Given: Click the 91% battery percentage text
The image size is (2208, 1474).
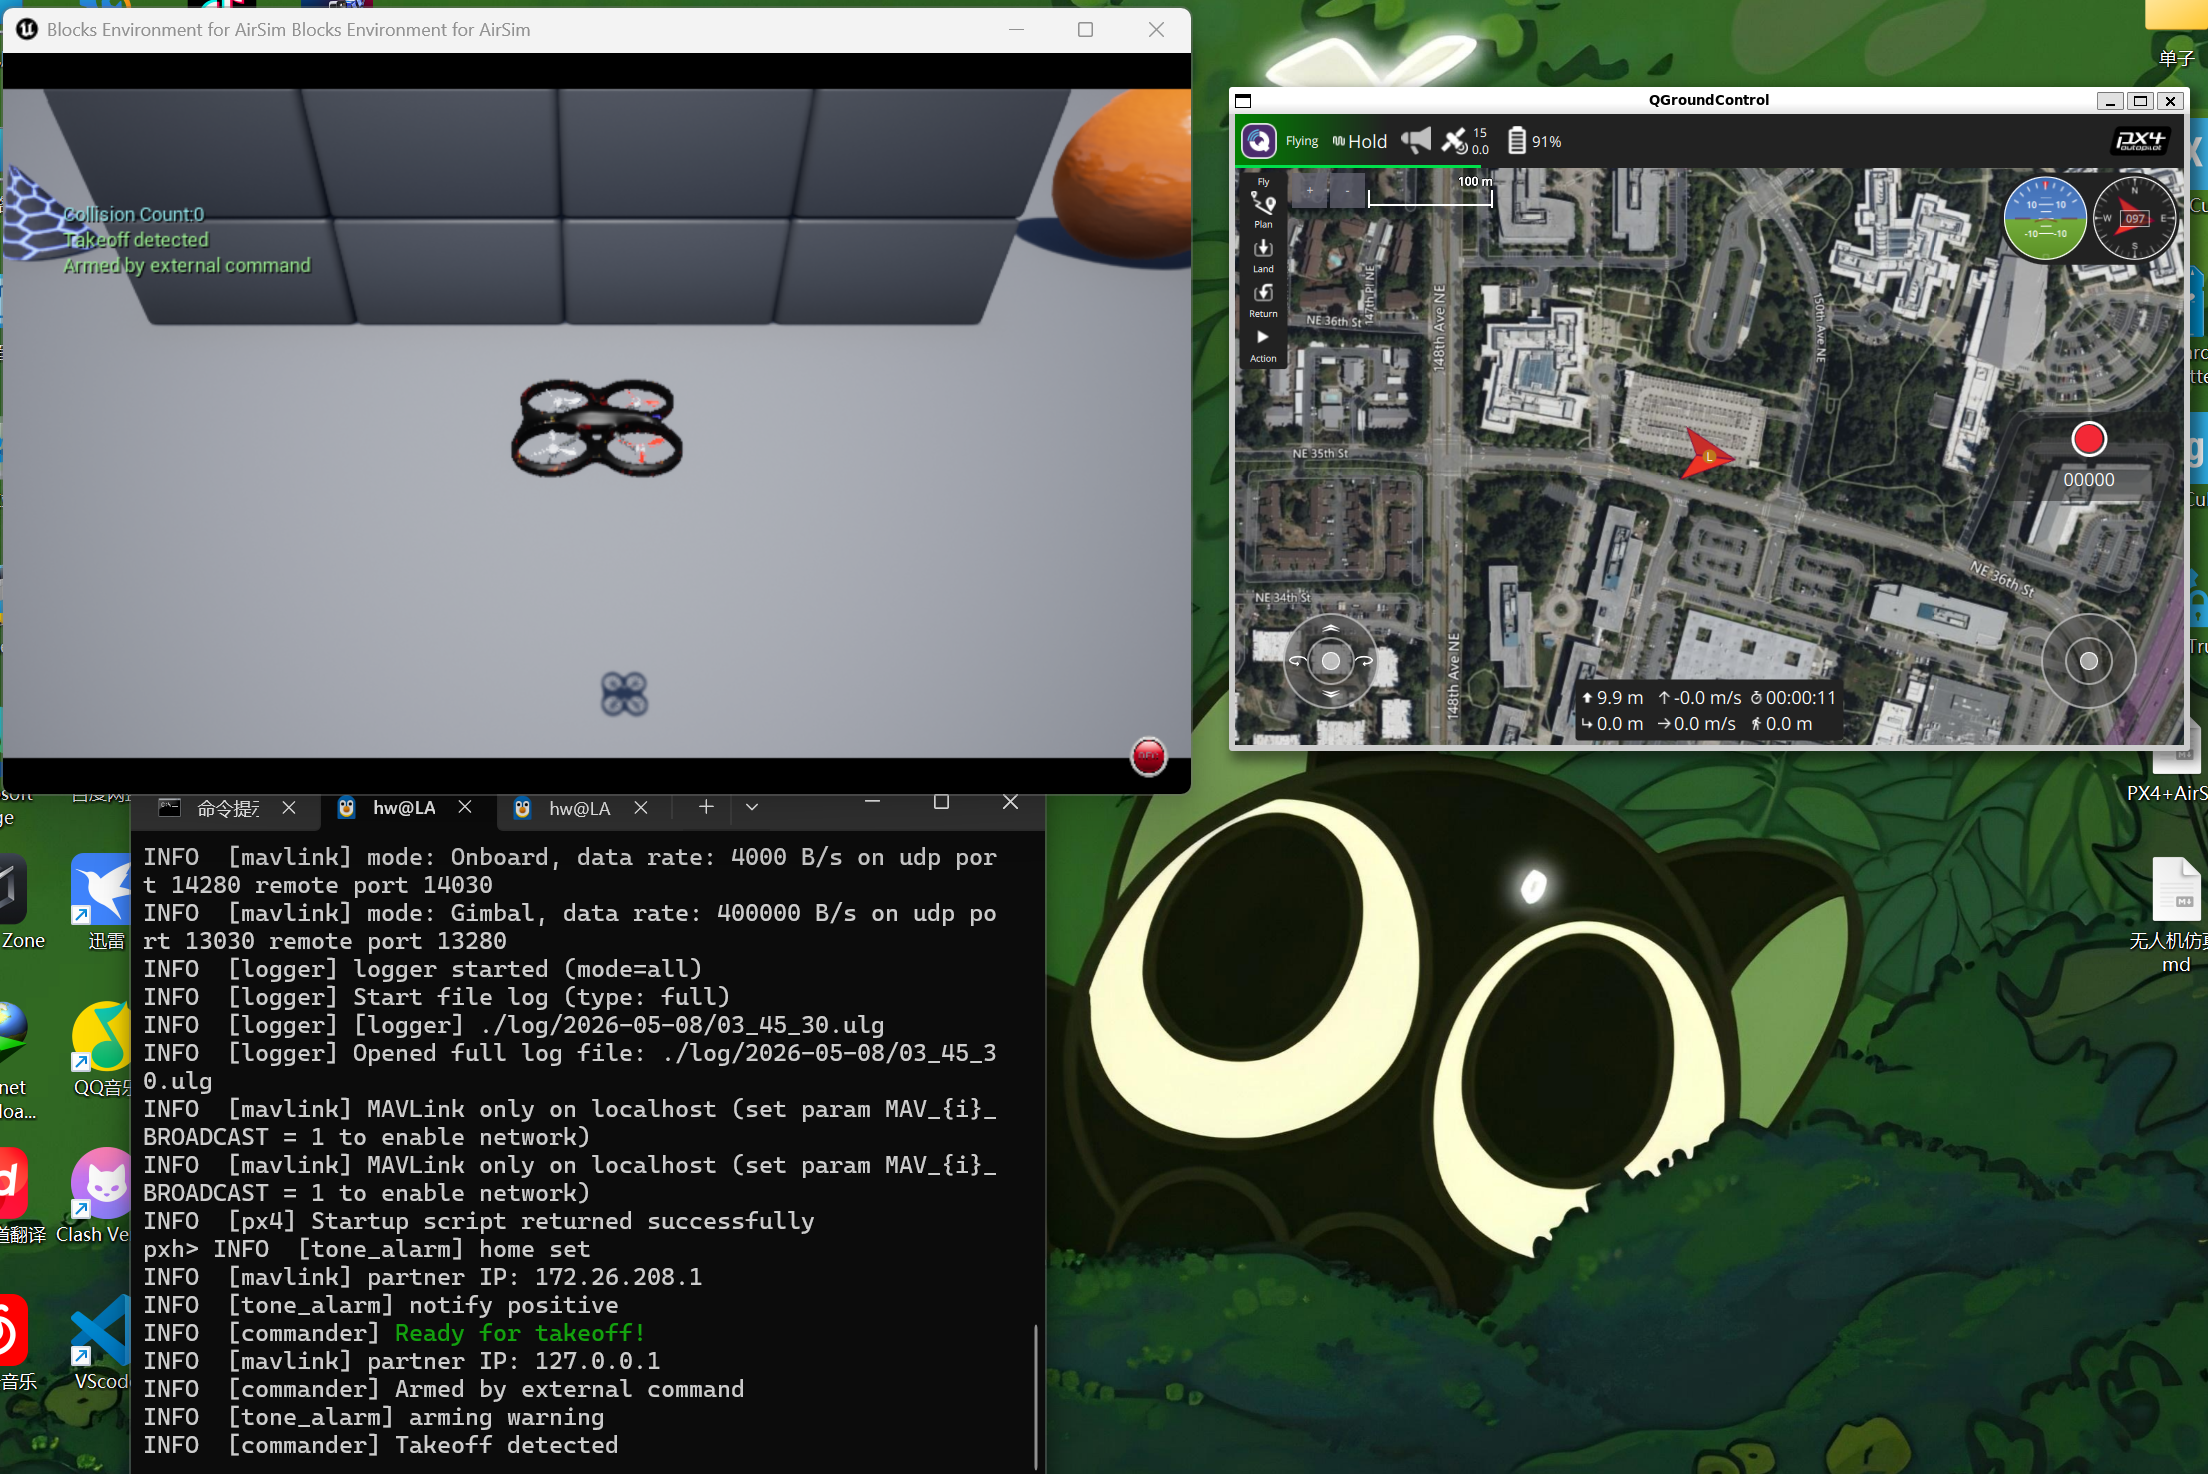Looking at the screenshot, I should pyautogui.click(x=1547, y=142).
